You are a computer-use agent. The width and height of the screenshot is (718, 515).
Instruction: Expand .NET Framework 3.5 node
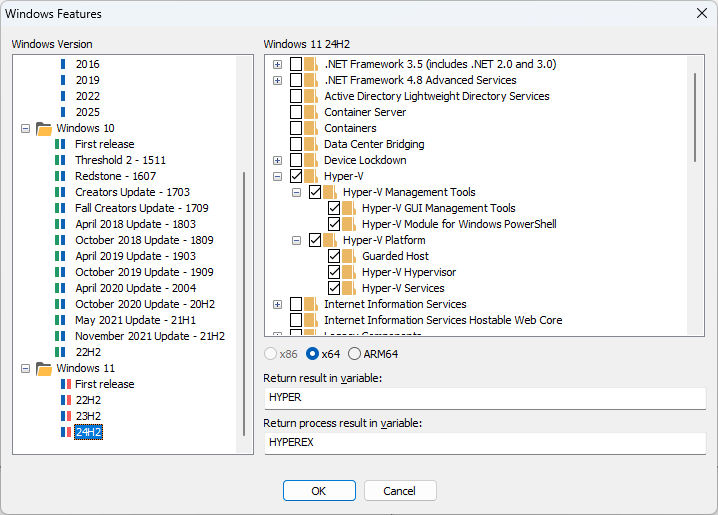pyautogui.click(x=277, y=65)
